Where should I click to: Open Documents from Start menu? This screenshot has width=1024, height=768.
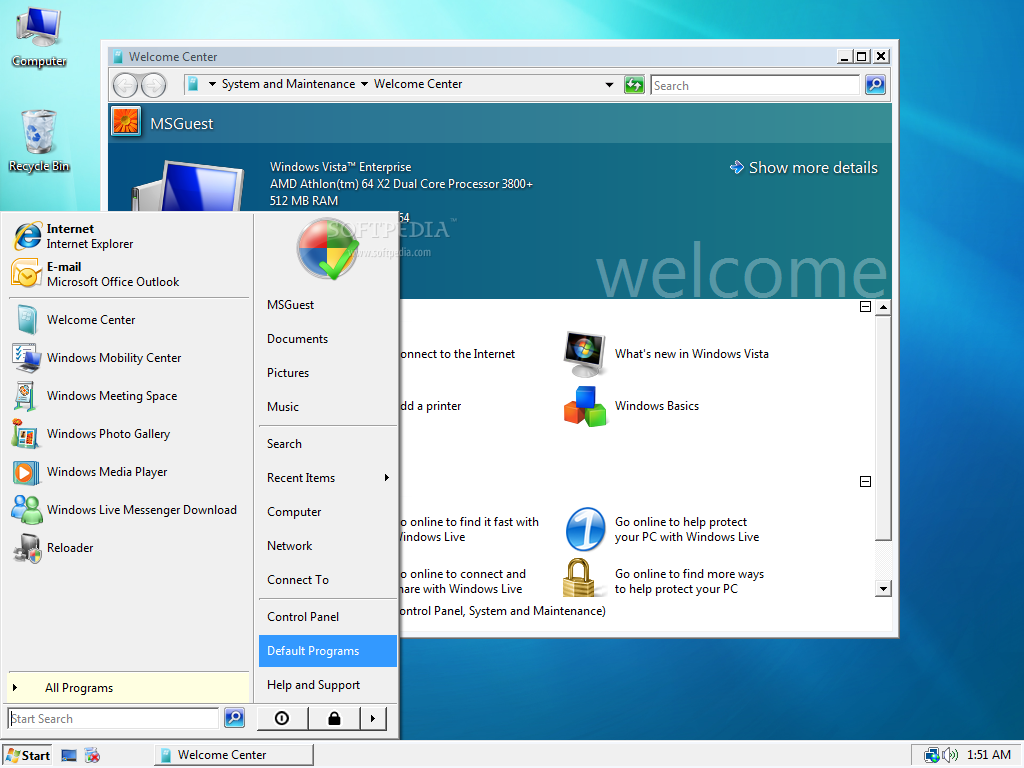click(328, 339)
